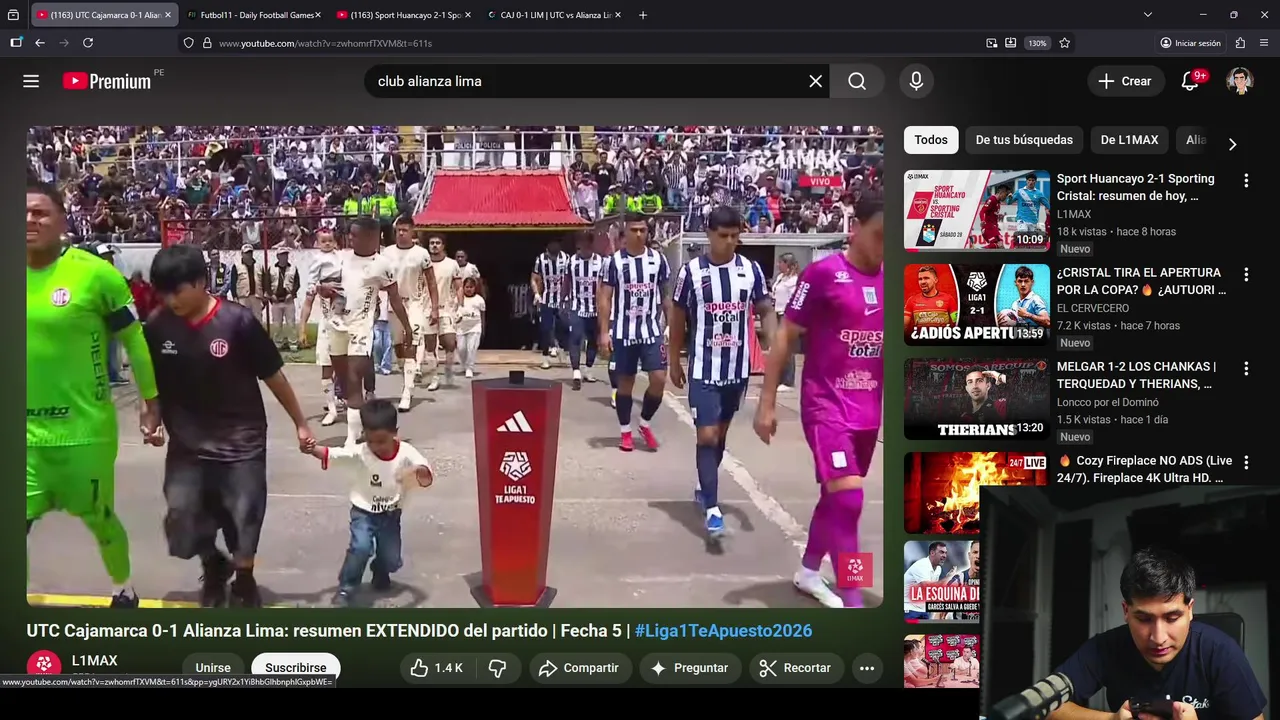Select the De tus búsquedas chip

(x=1024, y=140)
